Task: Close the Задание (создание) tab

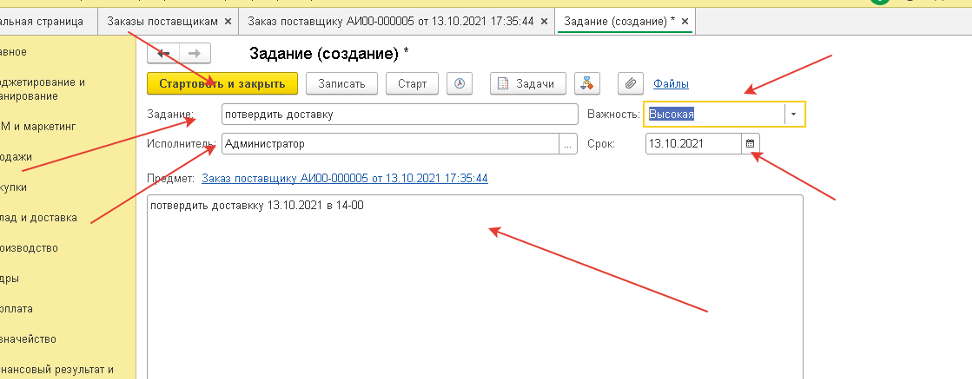Action: (x=685, y=21)
